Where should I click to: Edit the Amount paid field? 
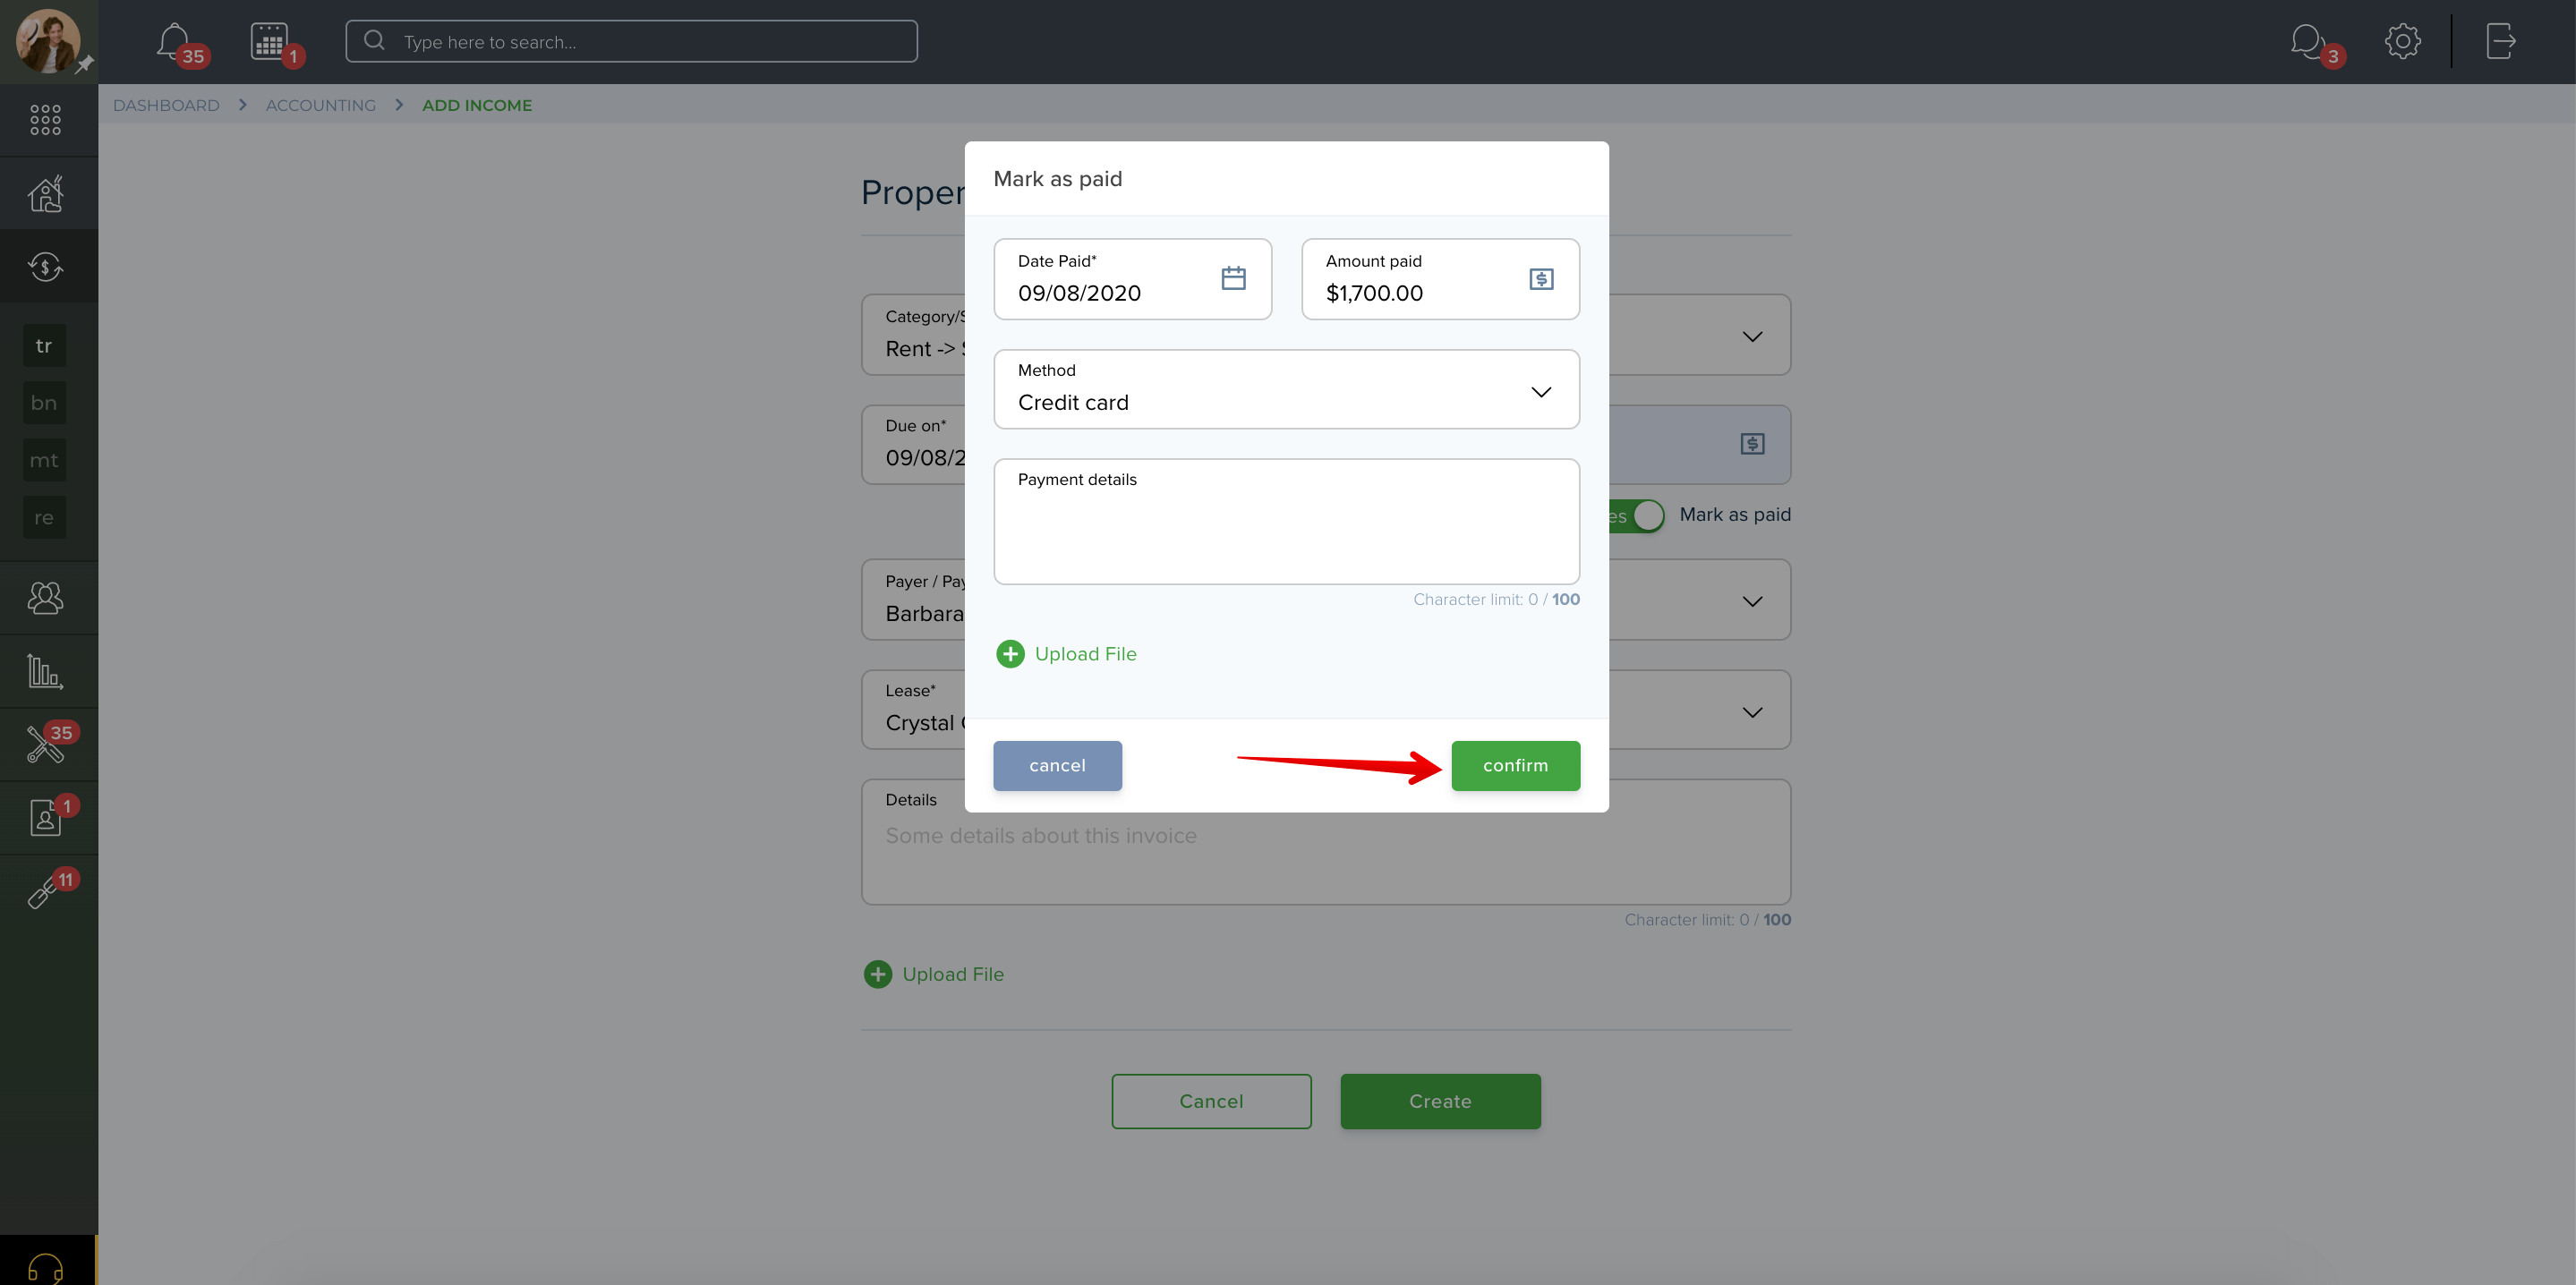1441,279
